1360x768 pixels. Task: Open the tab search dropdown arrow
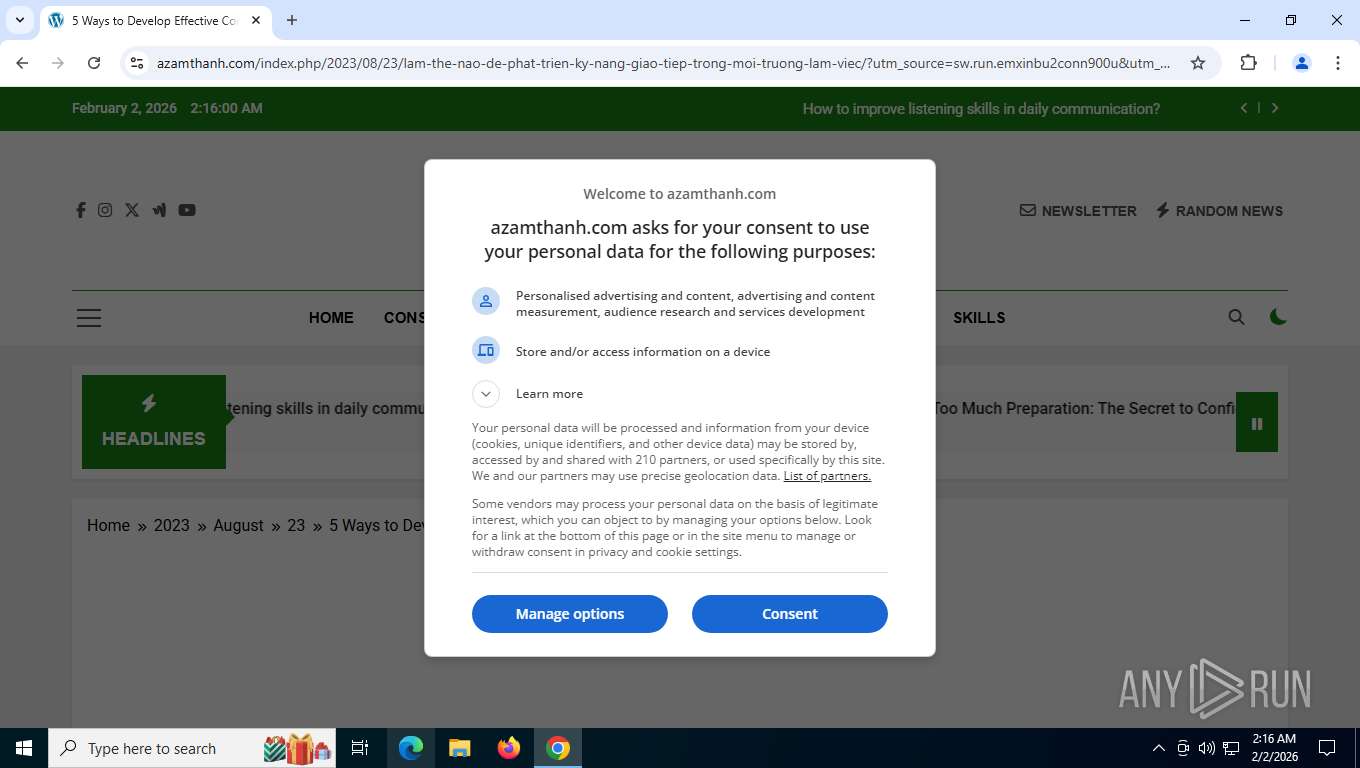(20, 20)
